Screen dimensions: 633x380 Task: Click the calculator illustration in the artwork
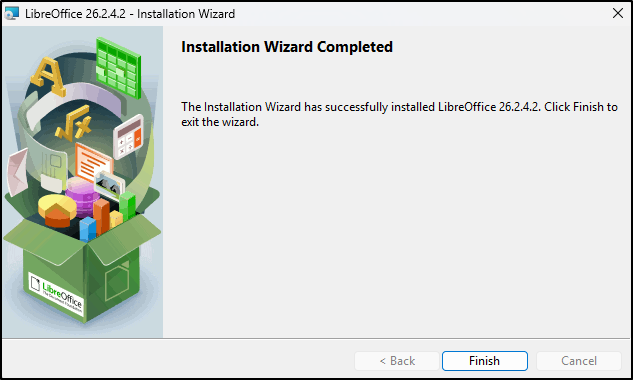(128, 136)
